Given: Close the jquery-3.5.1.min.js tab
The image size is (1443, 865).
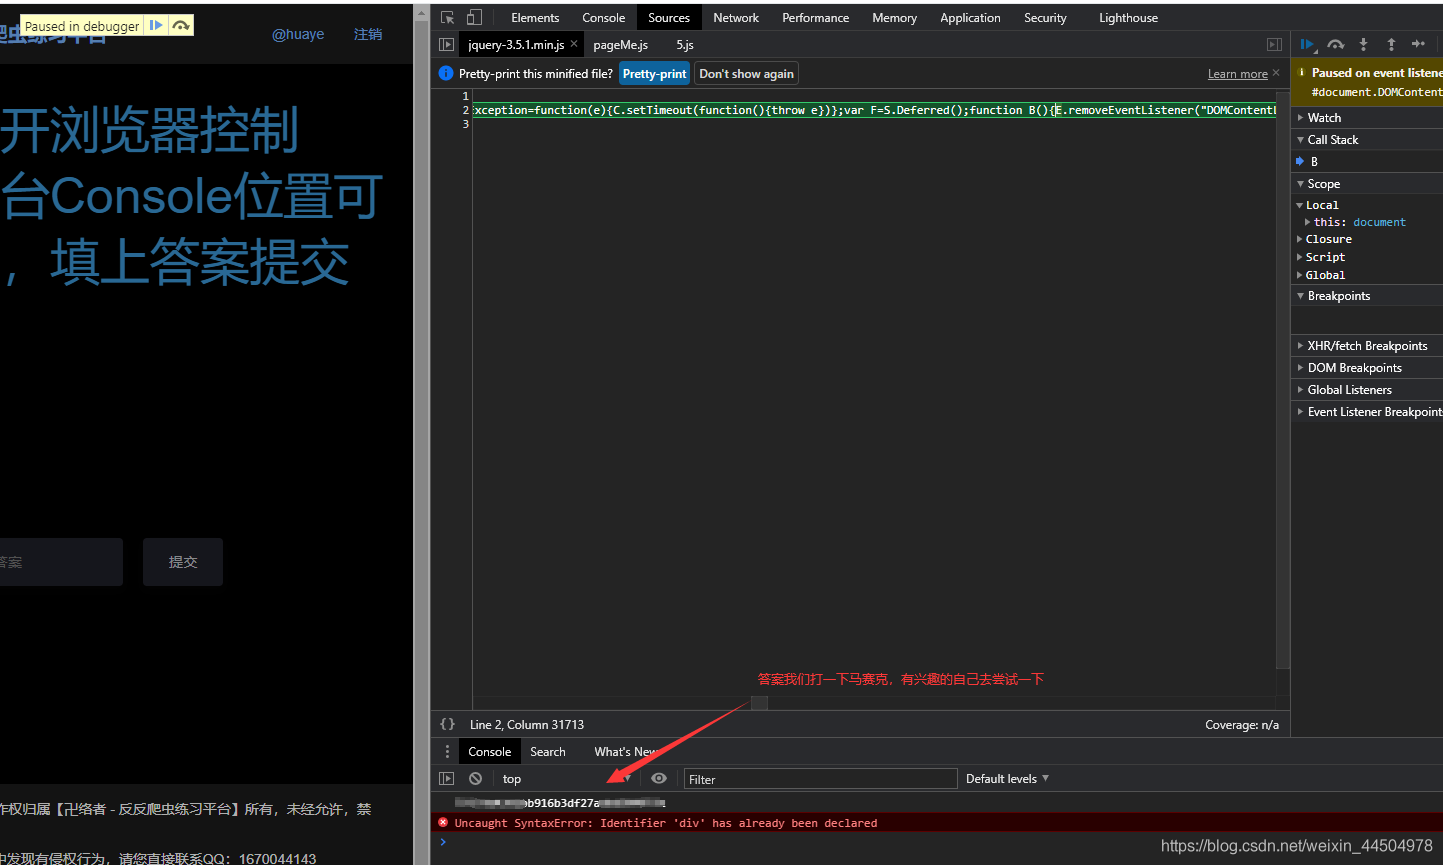Looking at the screenshot, I should [574, 45].
